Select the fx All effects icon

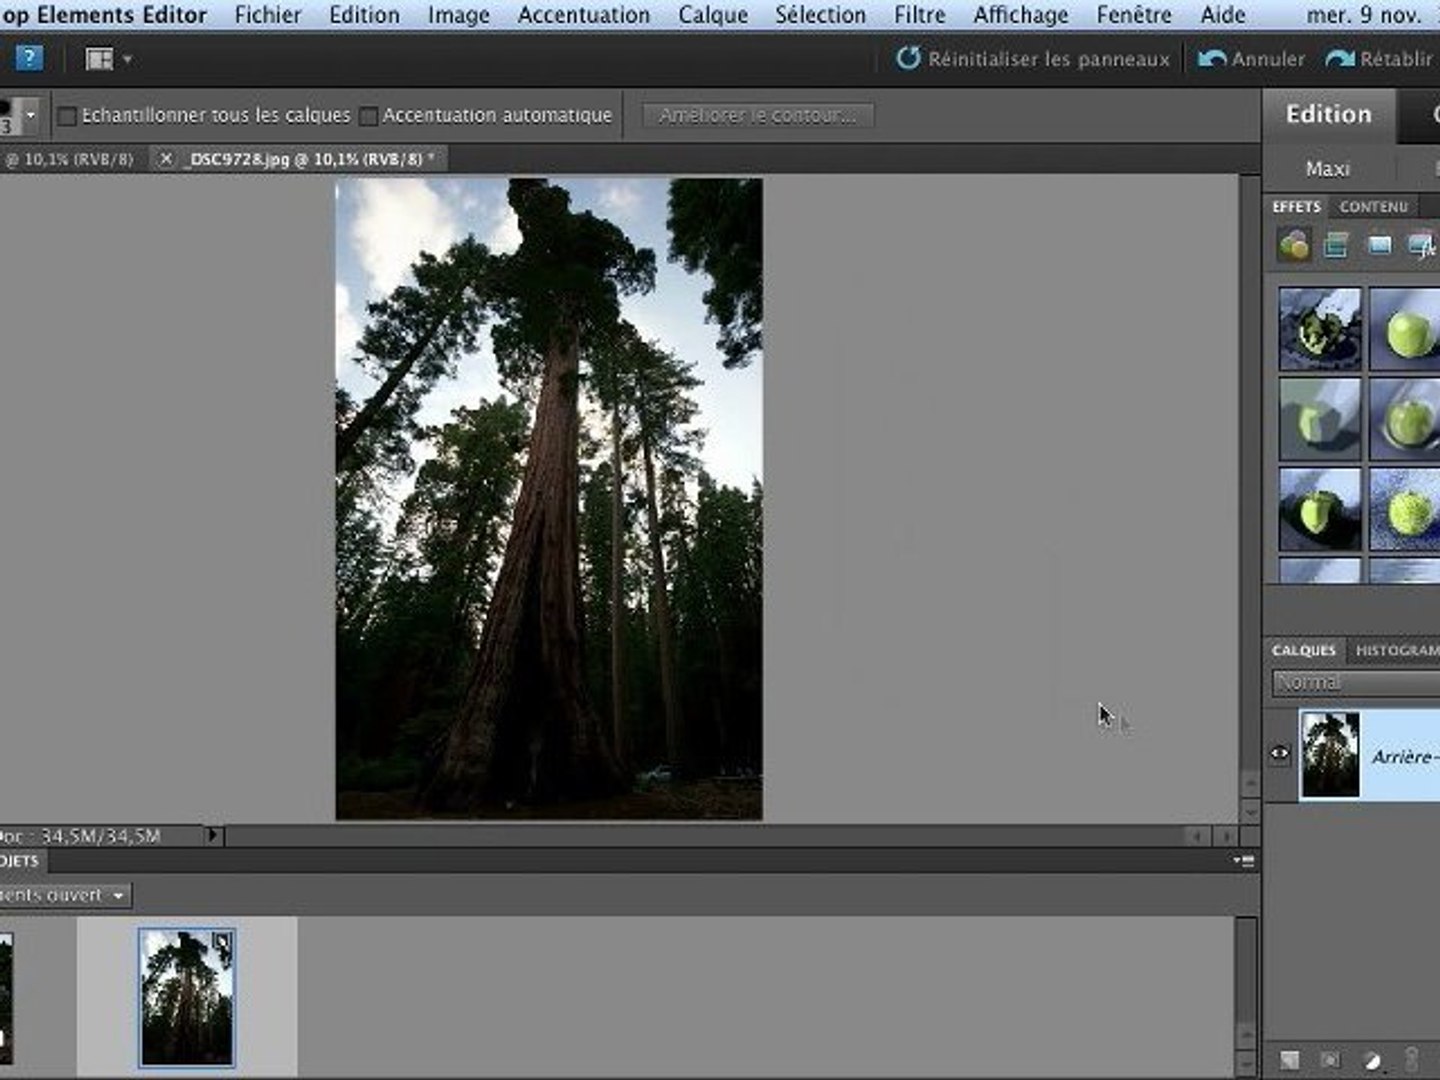[1422, 245]
